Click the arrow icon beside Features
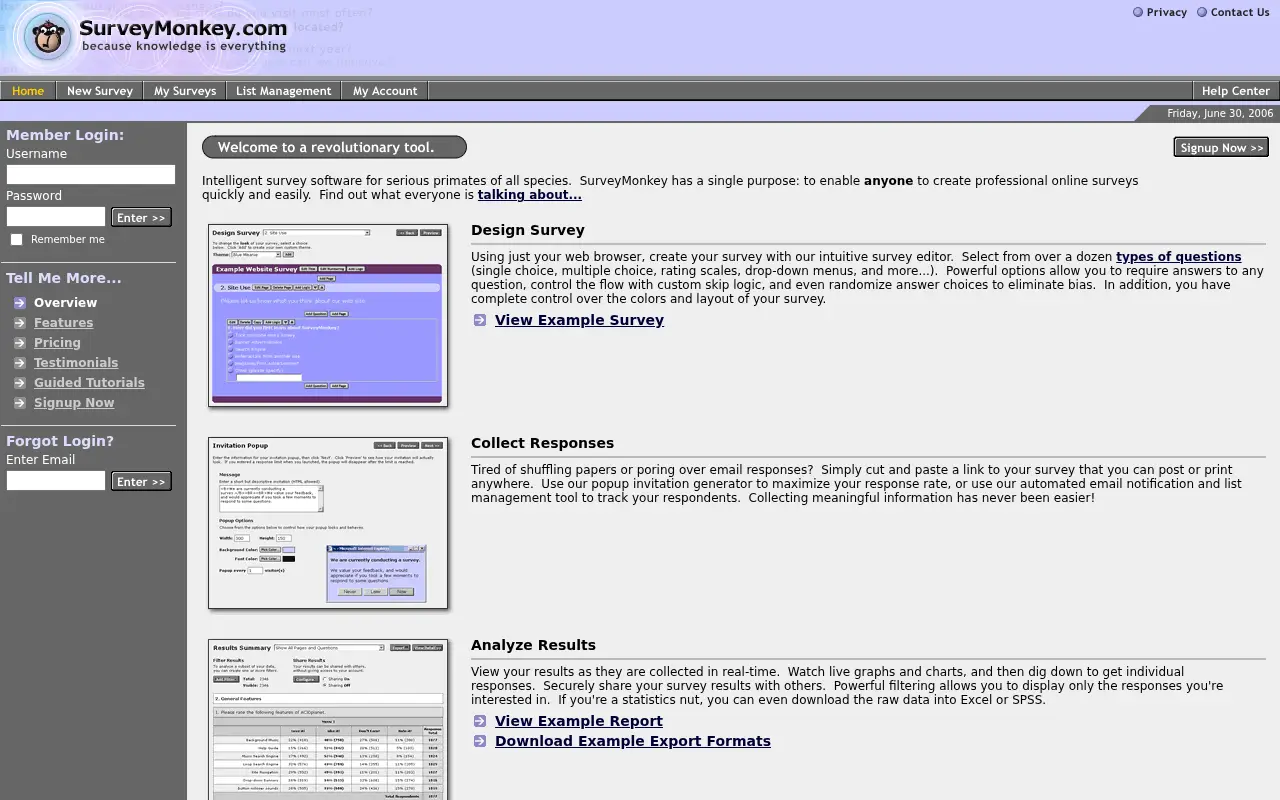This screenshot has width=1280, height=800. pos(20,323)
